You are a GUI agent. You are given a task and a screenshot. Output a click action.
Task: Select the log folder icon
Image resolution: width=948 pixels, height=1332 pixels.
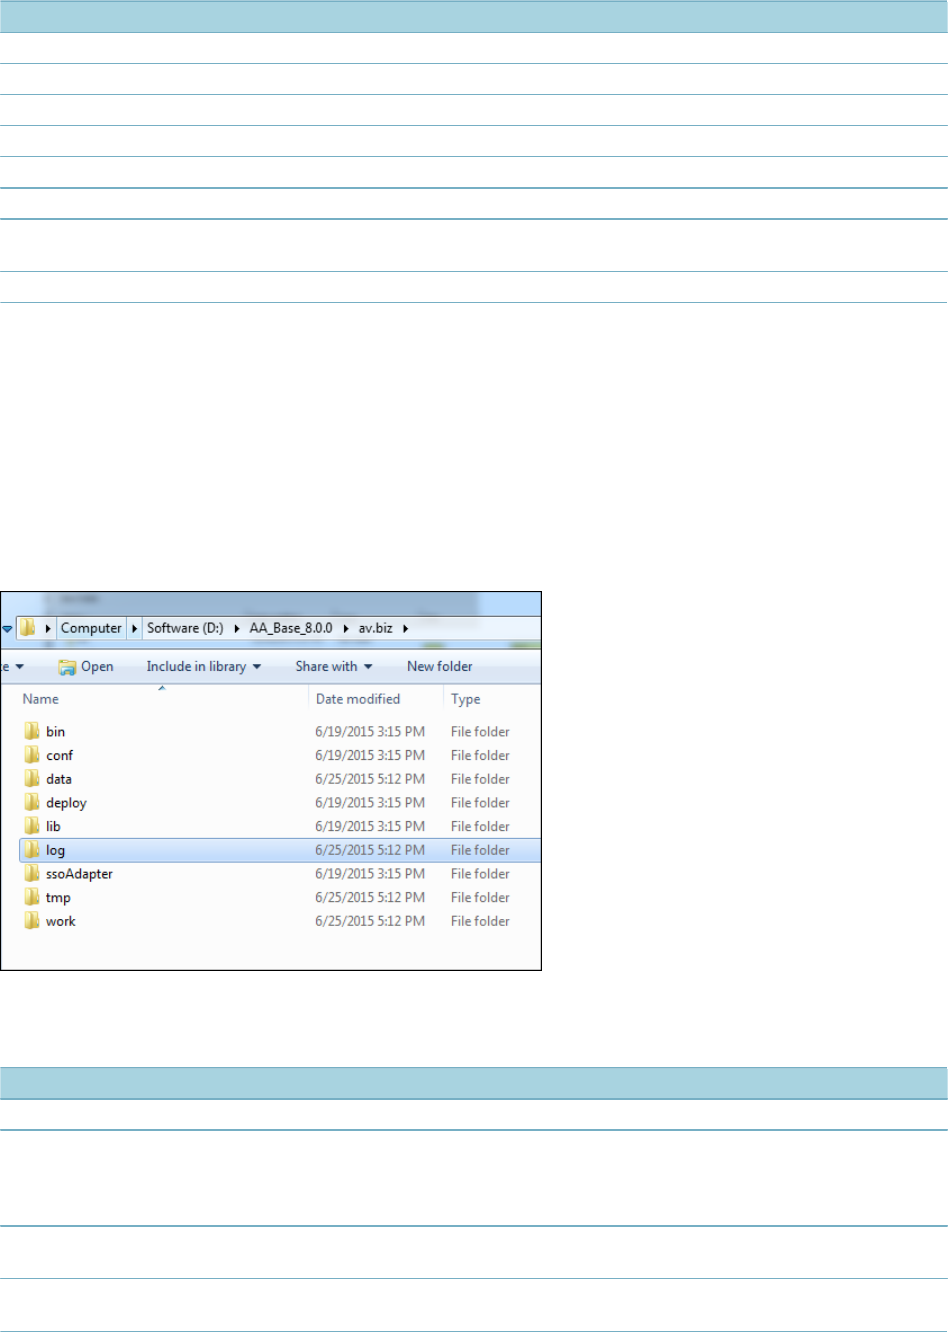click(x=32, y=850)
